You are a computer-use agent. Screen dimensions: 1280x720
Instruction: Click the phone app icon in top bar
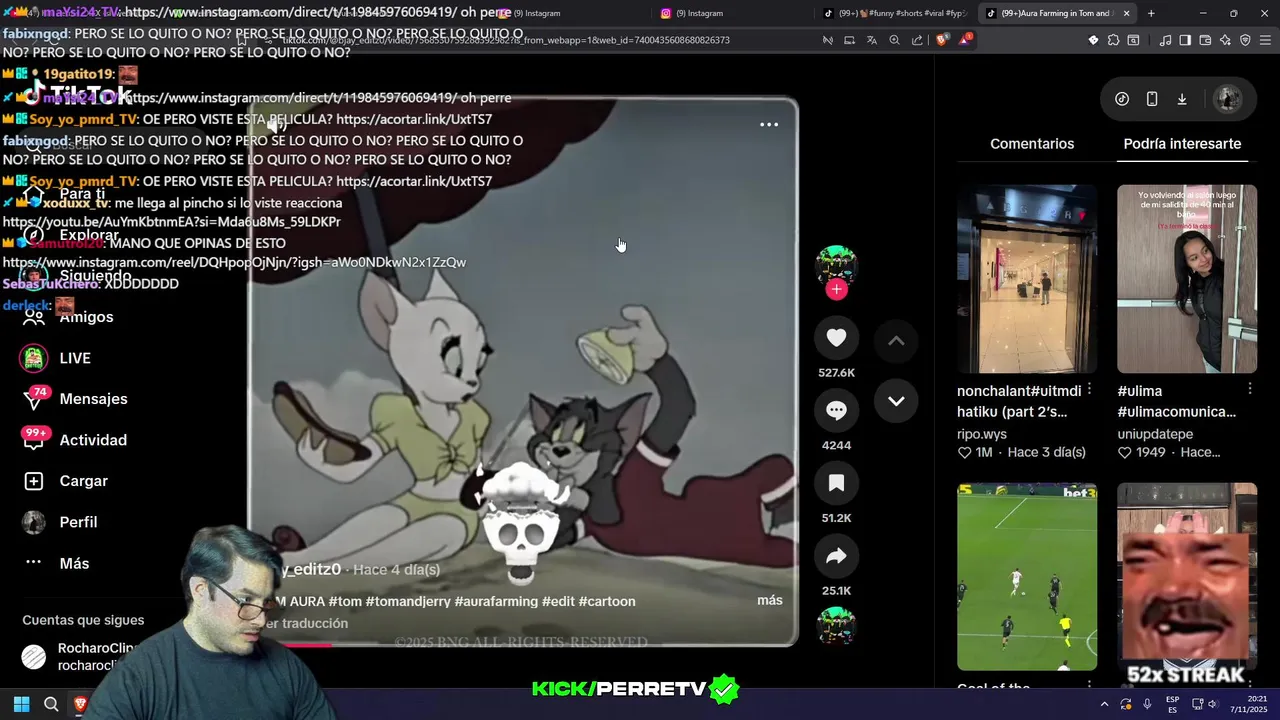click(x=1152, y=99)
